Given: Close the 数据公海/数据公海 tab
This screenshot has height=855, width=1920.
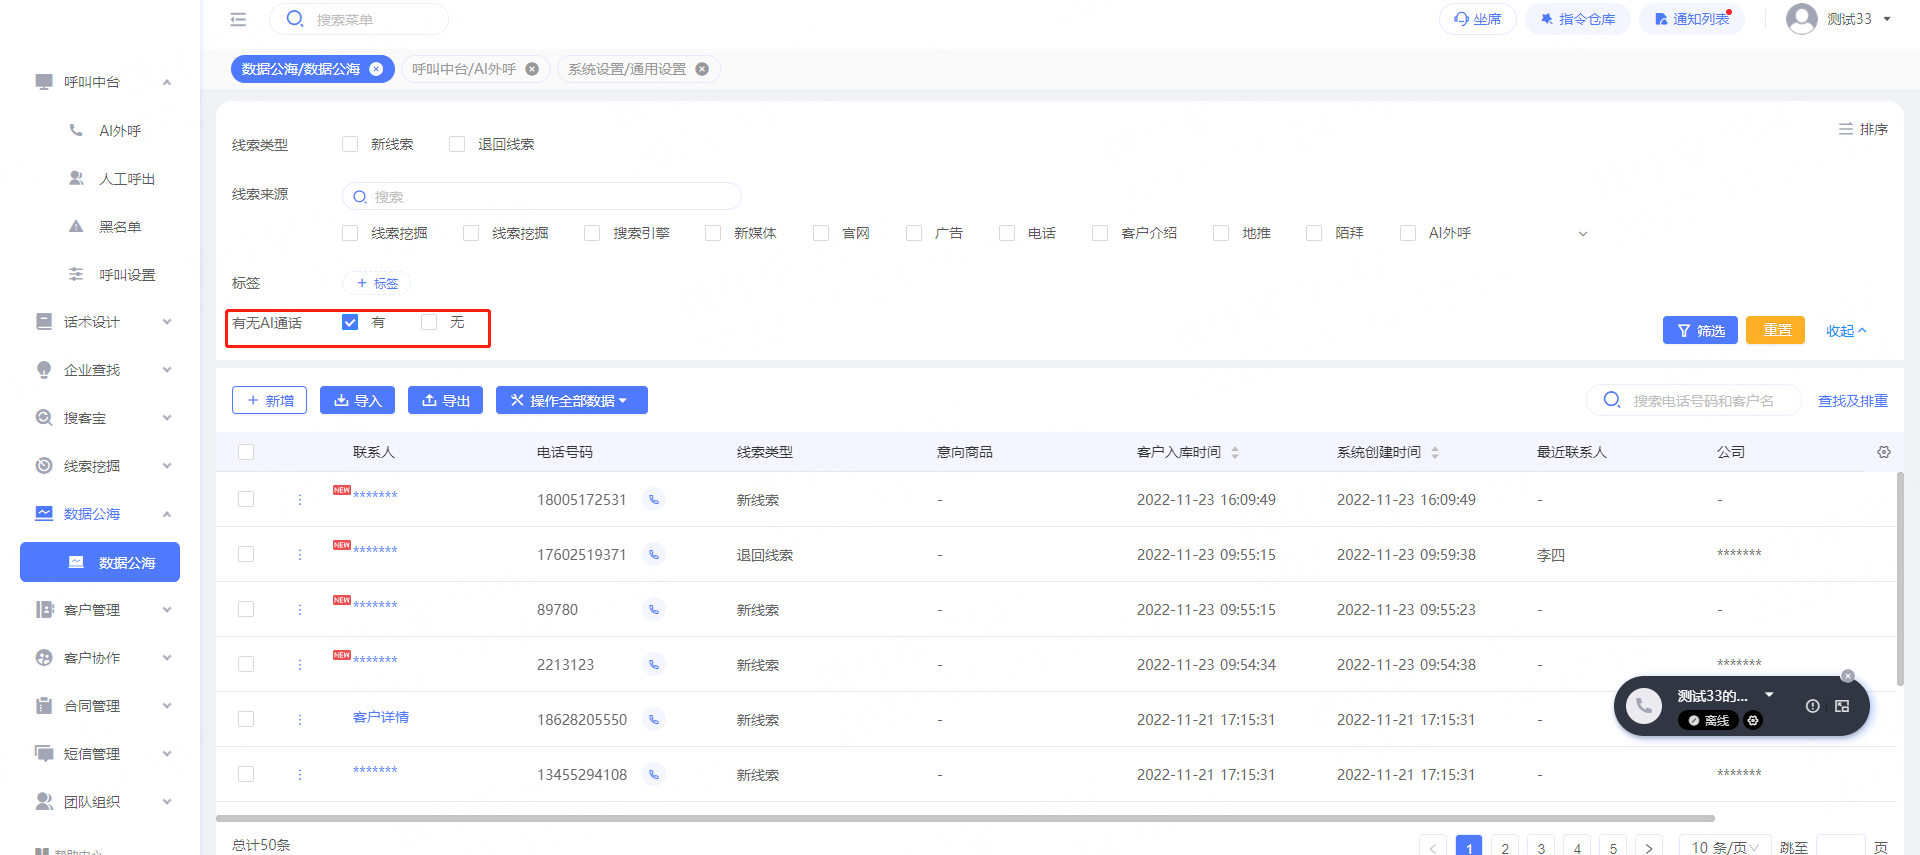Looking at the screenshot, I should click(376, 69).
